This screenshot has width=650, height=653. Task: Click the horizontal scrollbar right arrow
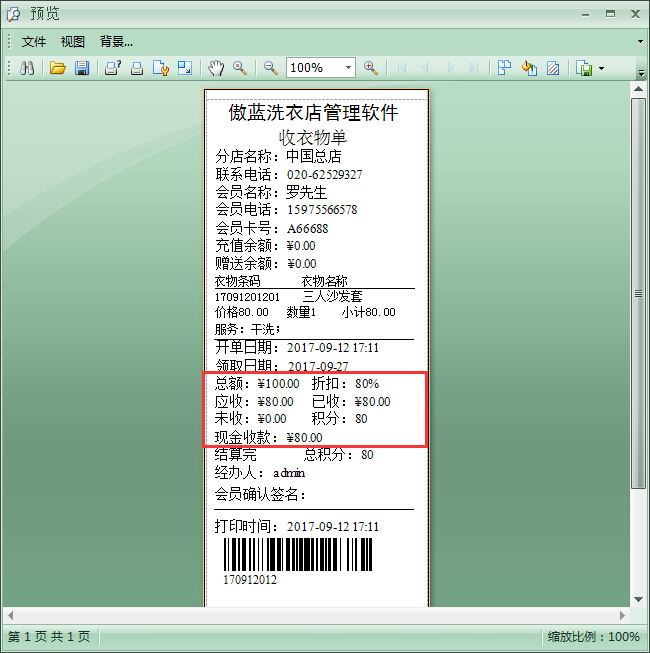point(623,615)
